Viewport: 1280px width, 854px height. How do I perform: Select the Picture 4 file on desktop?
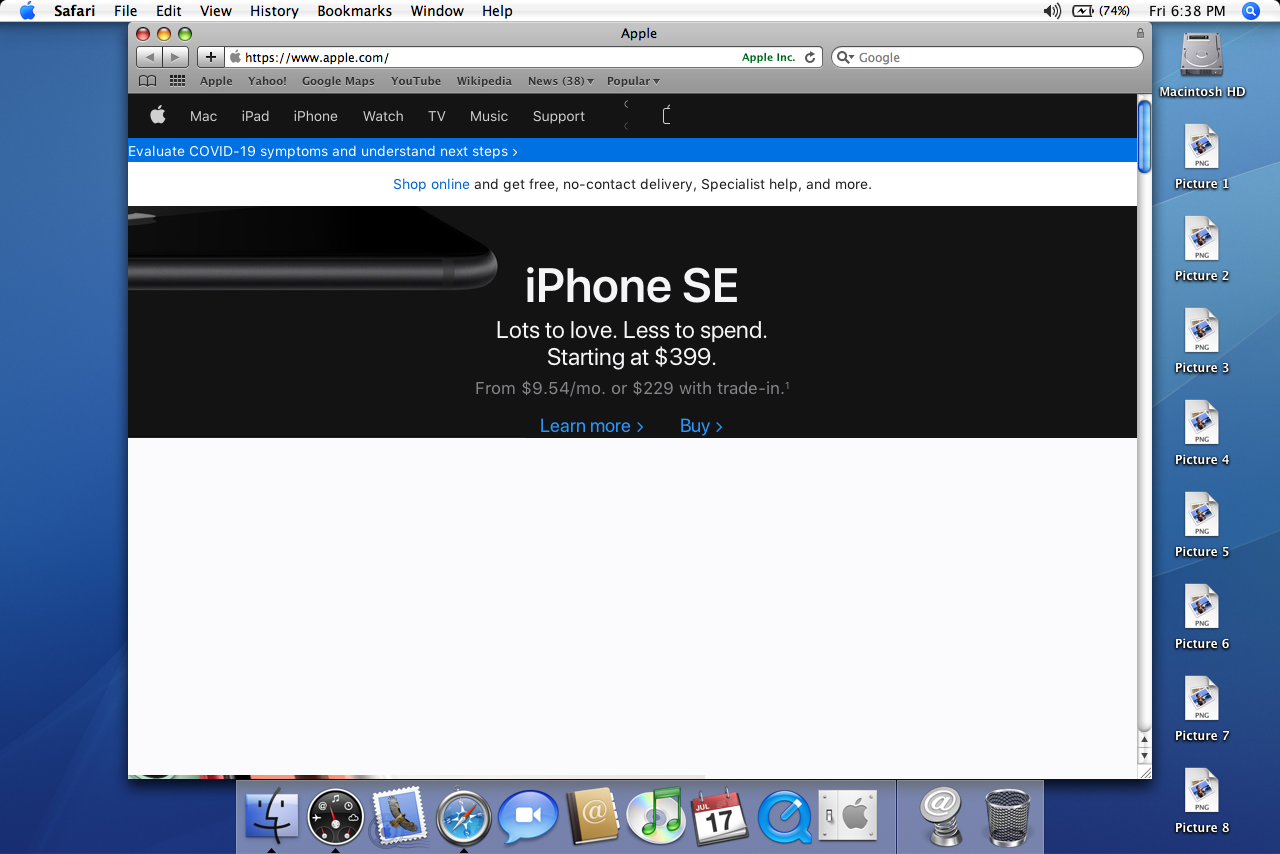1202,433
